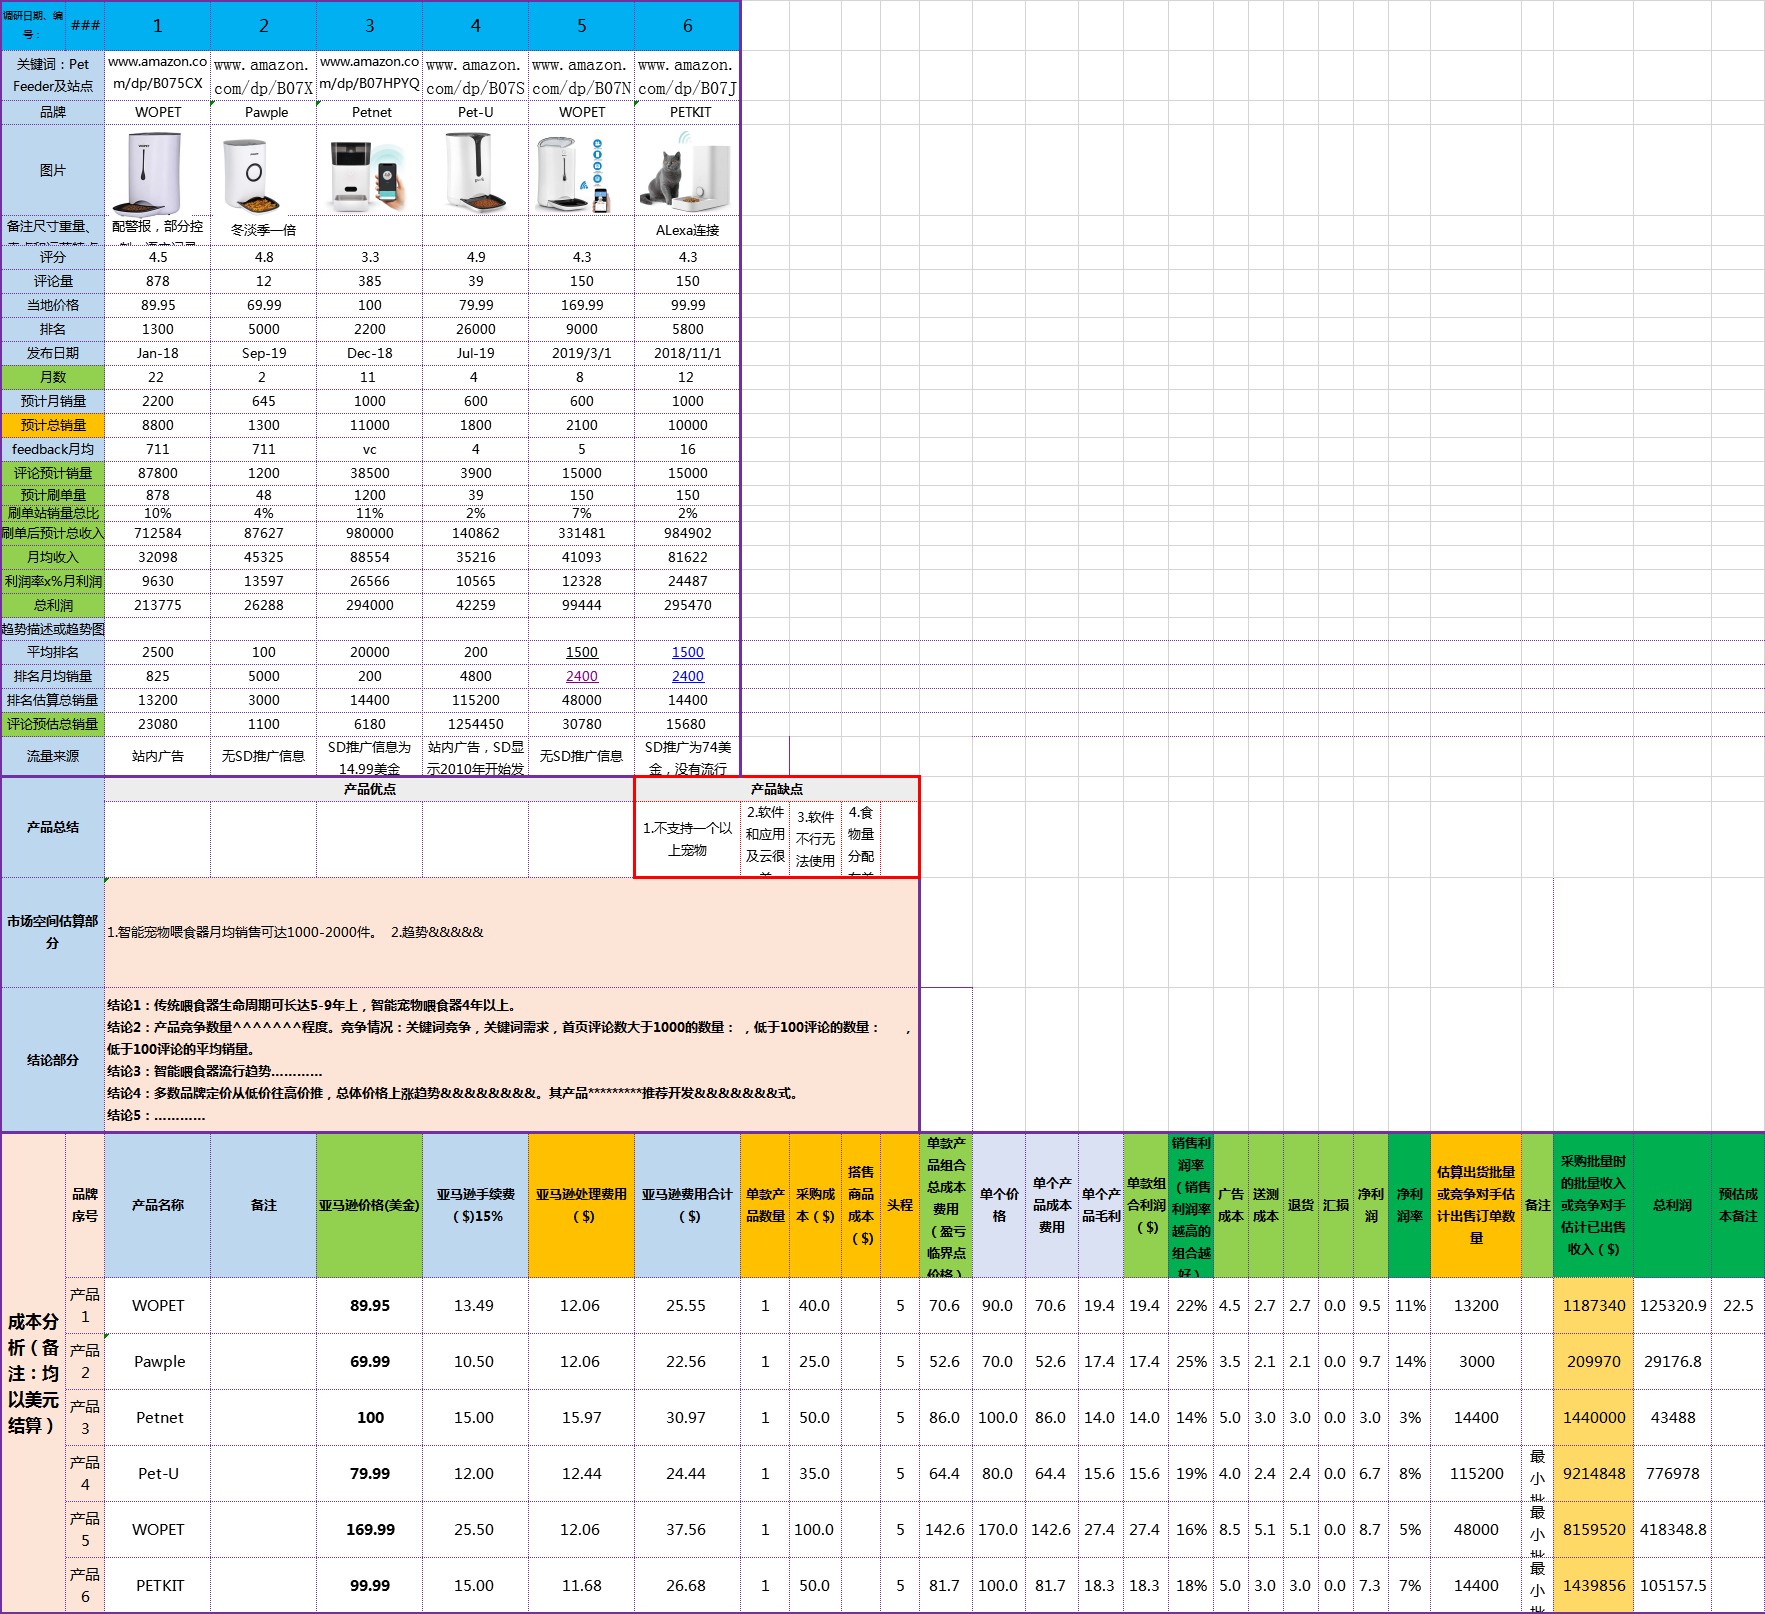Select the 站内广告 traffic source cell
1765x1614 pixels.
tap(158, 756)
